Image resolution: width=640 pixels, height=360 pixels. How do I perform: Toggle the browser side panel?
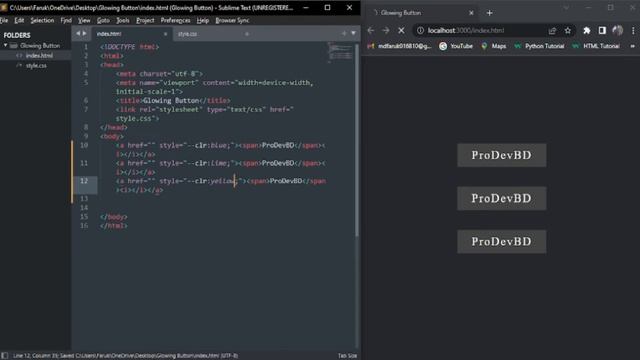602,31
